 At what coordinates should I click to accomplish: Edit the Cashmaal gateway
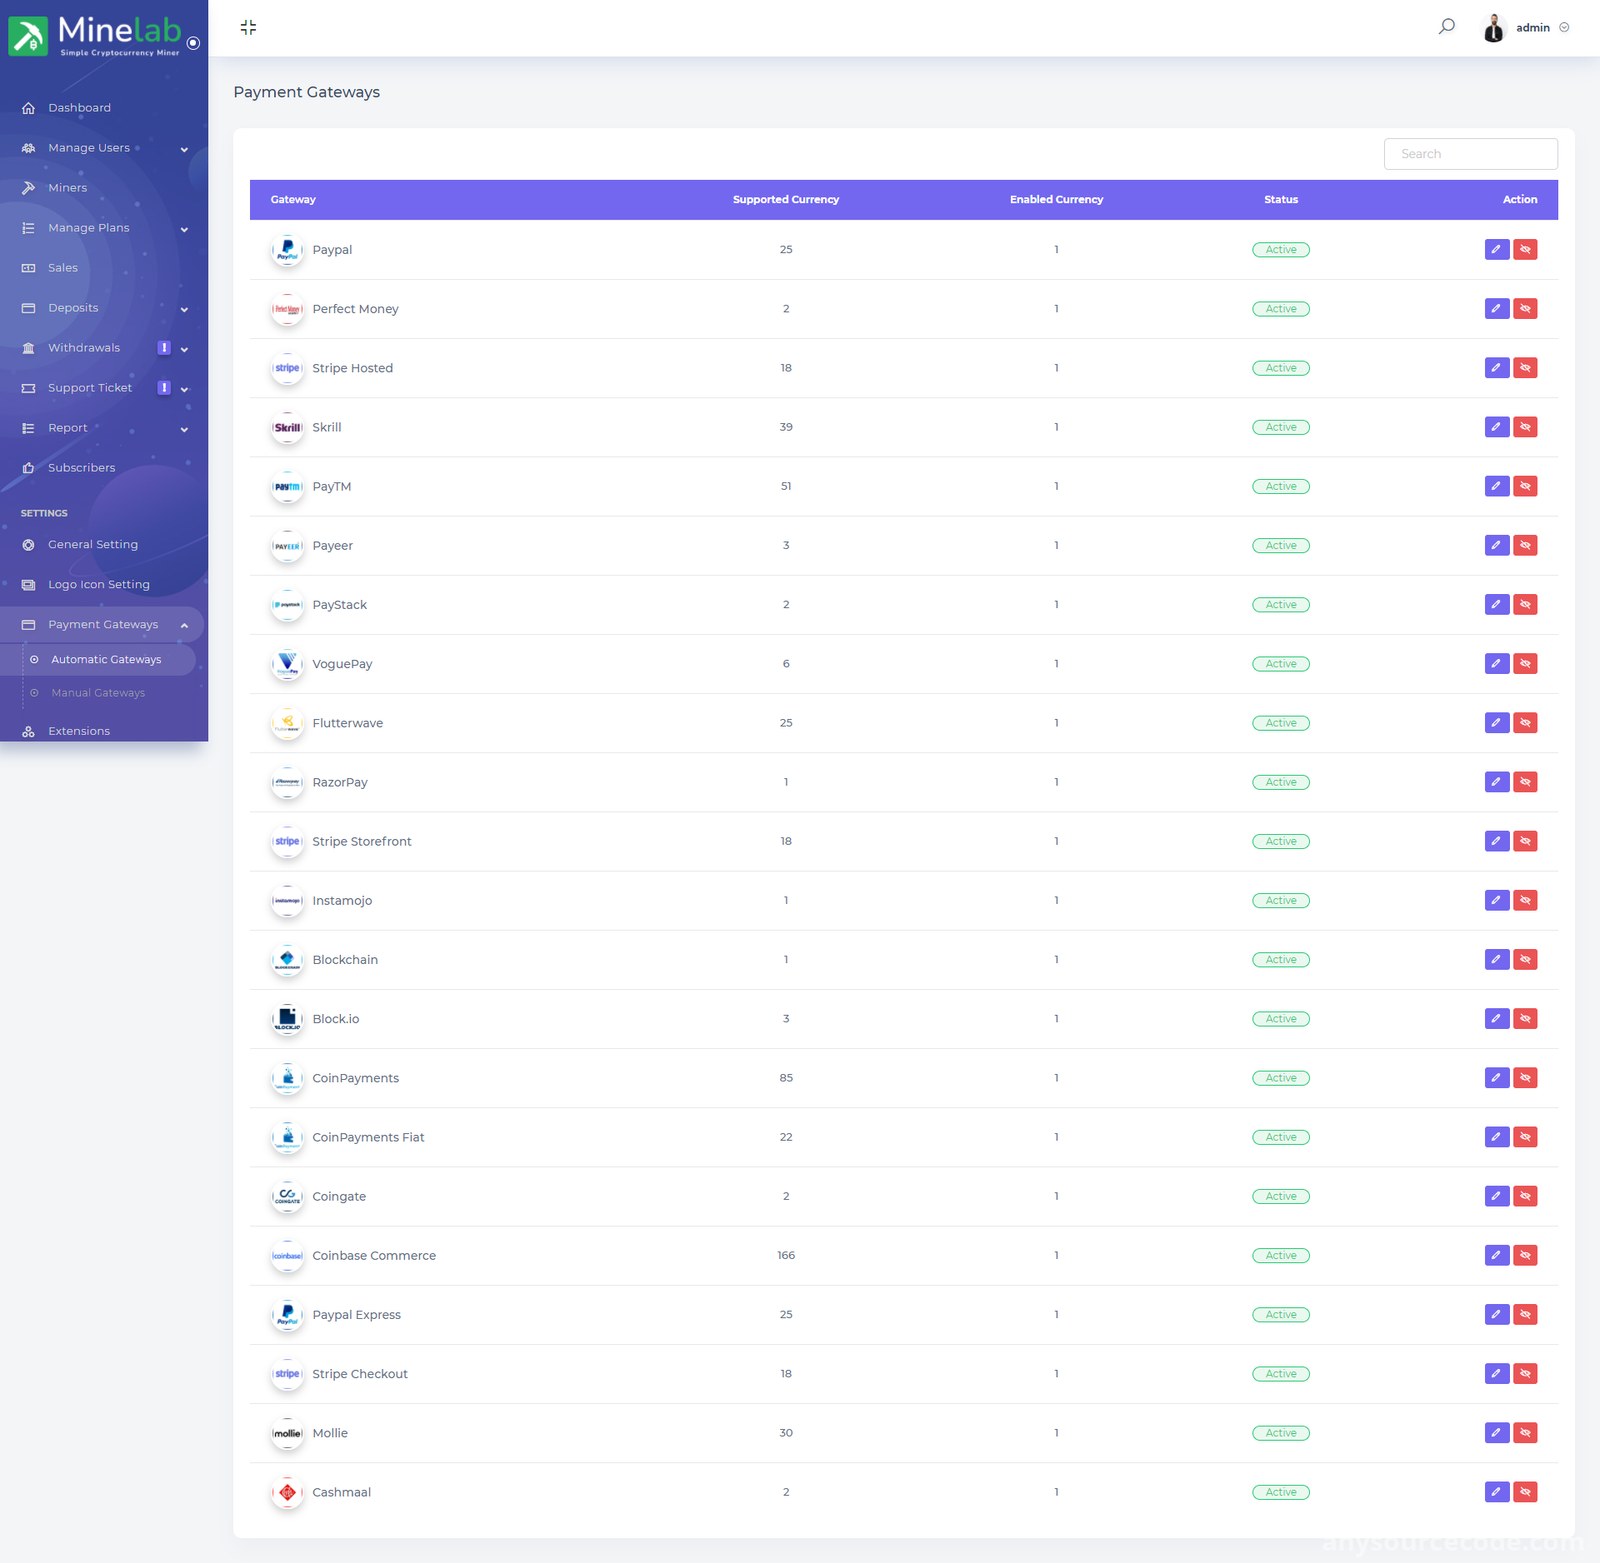click(1496, 1492)
